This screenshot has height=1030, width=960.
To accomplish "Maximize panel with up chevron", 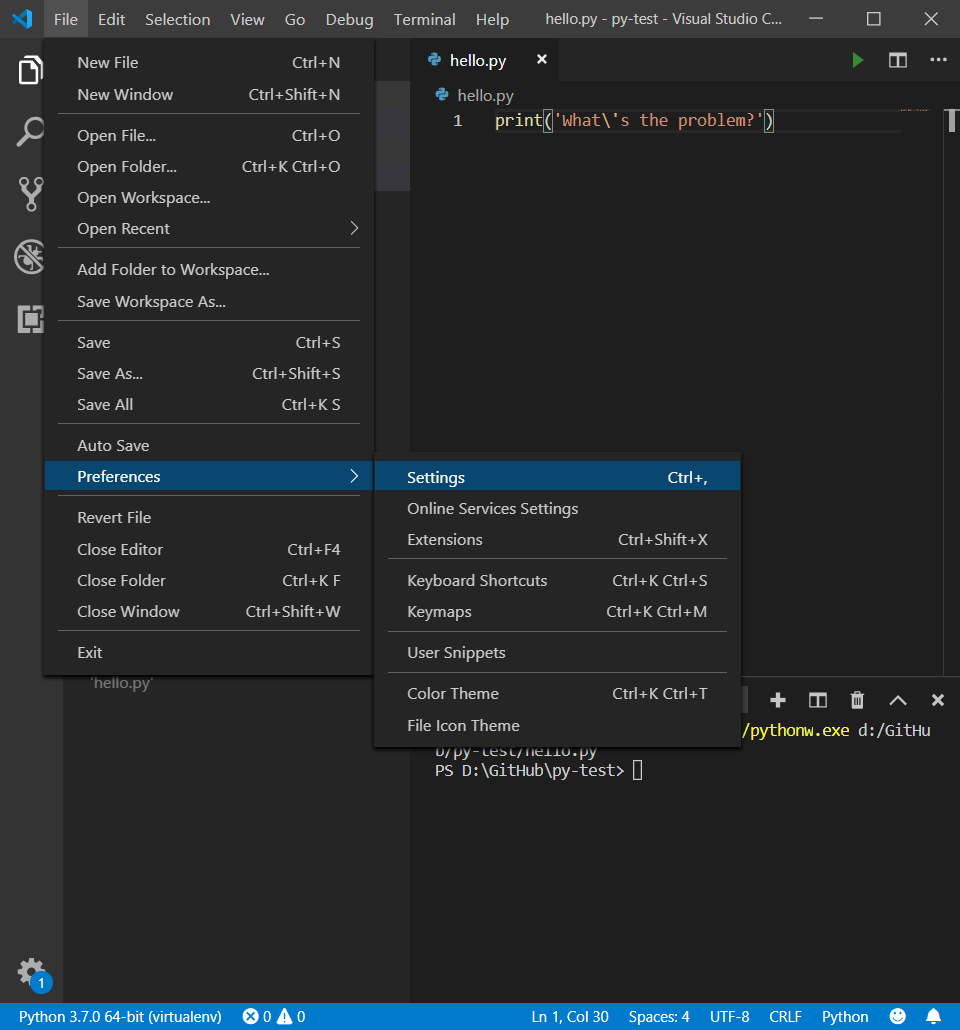I will pos(898,700).
